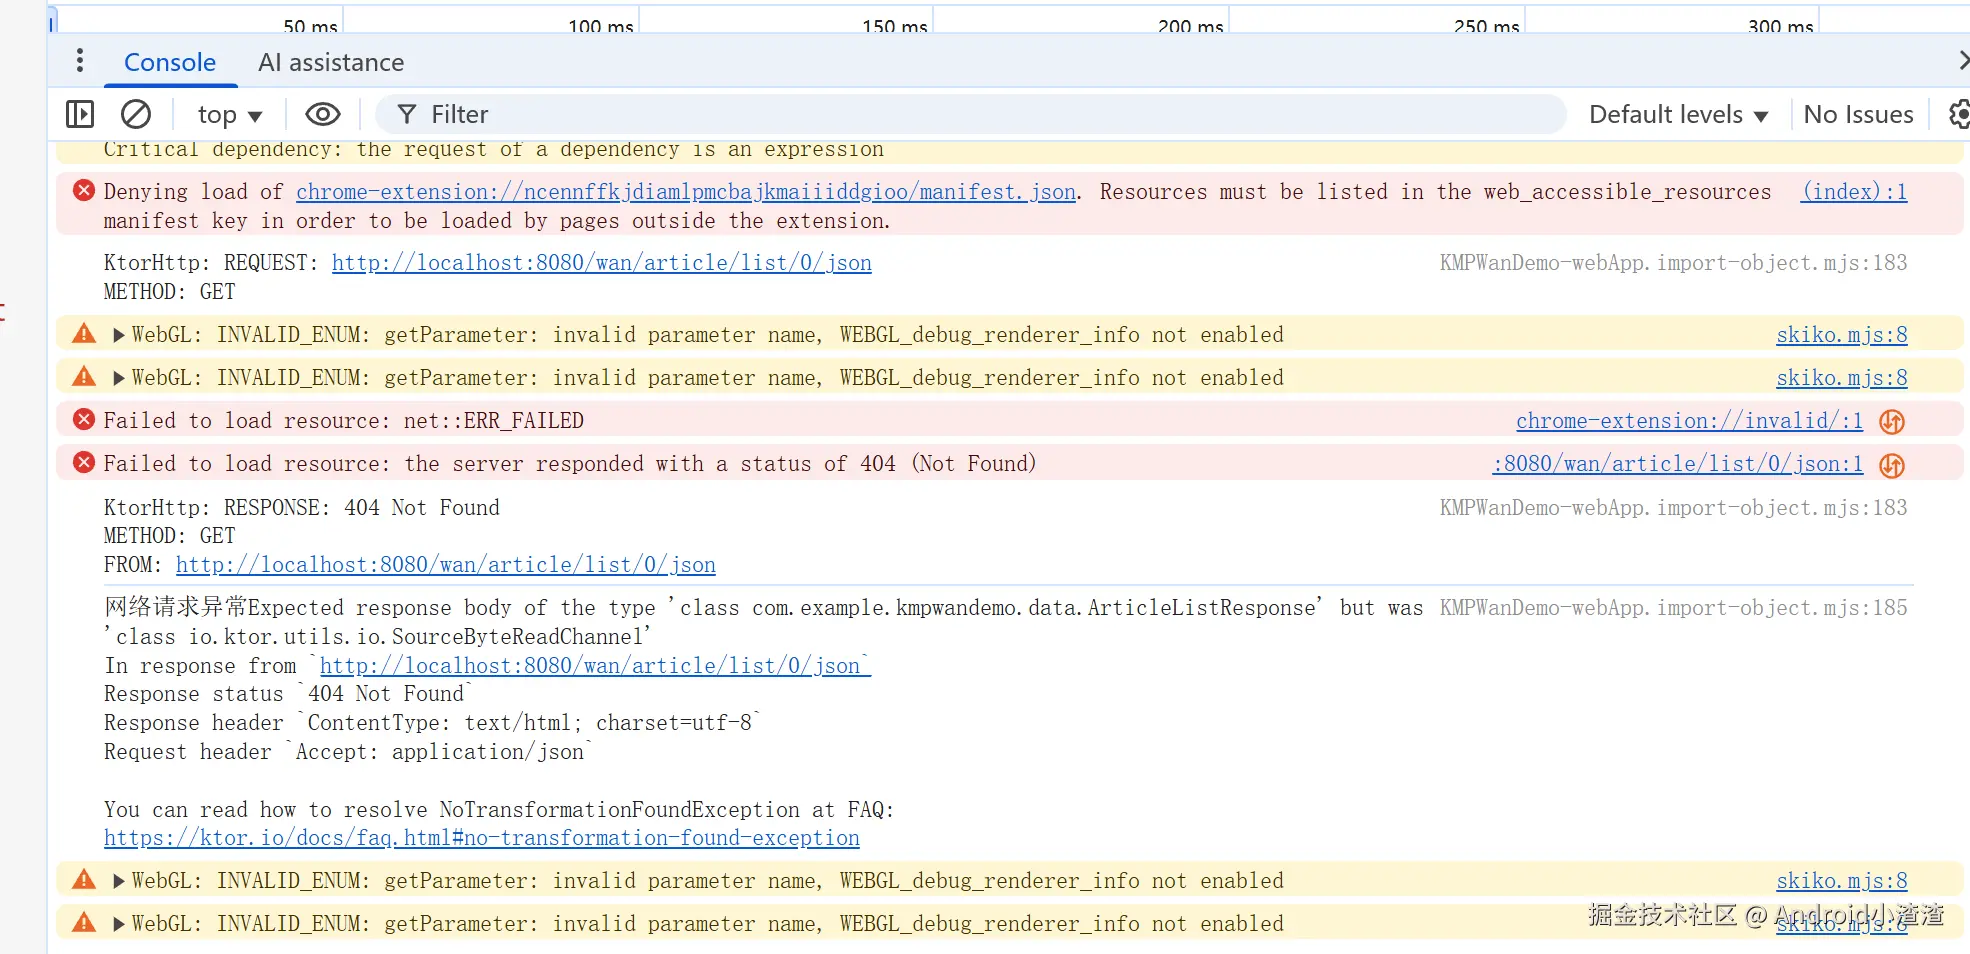This screenshot has height=954, width=1970.
Task: Click error icon on 404 status row
Action: pyautogui.click(x=84, y=462)
